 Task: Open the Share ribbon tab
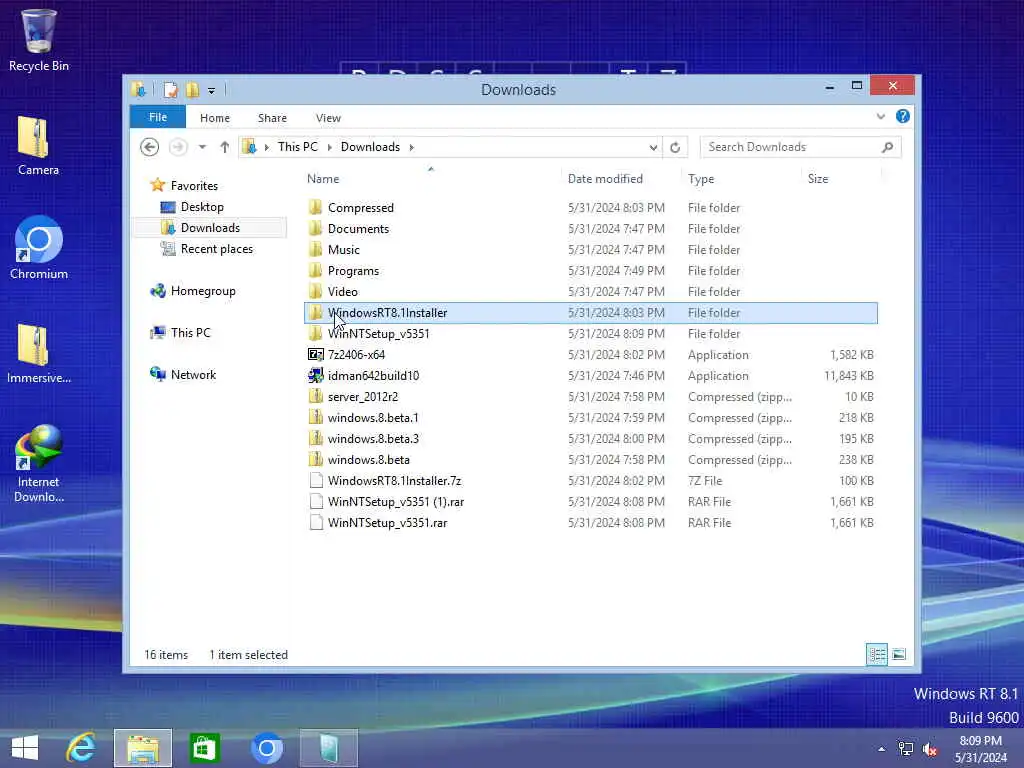[272, 118]
